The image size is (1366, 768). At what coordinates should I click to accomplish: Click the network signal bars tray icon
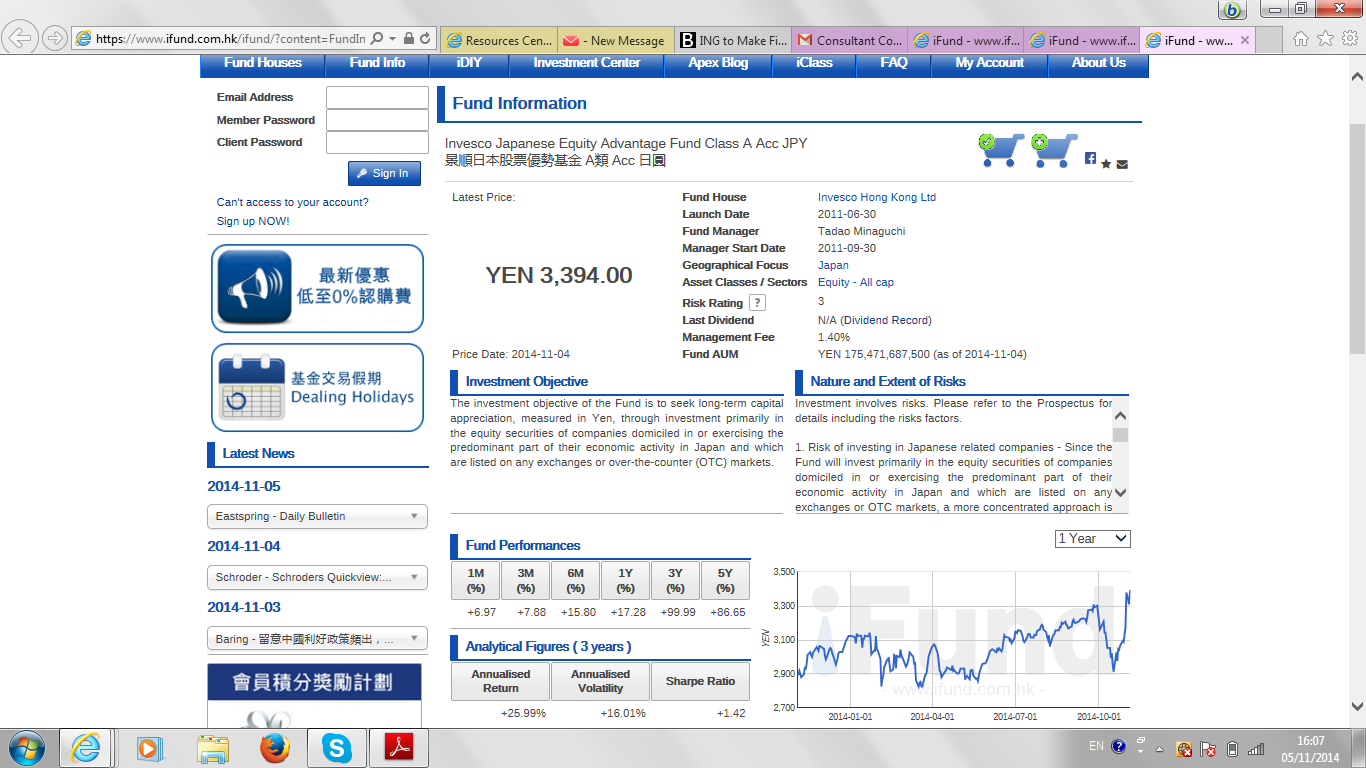click(x=1256, y=748)
